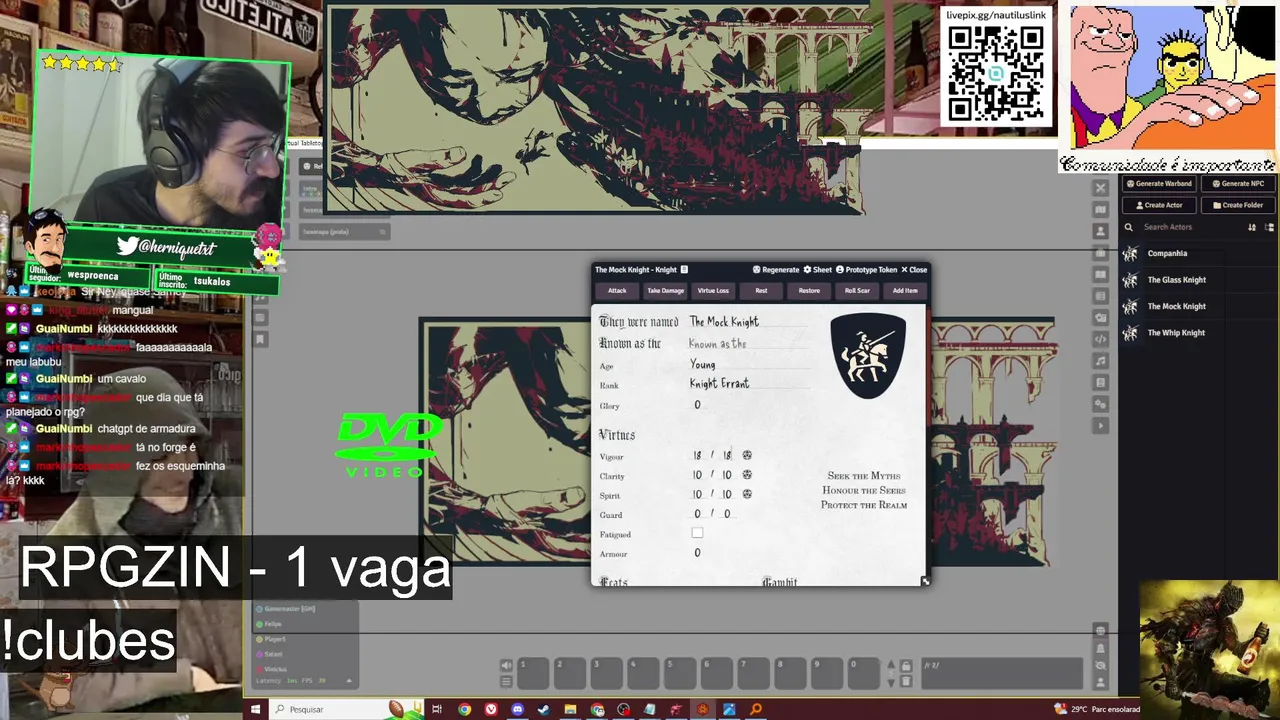
Task: Toggle actor sort order icon
Action: click(x=1252, y=227)
